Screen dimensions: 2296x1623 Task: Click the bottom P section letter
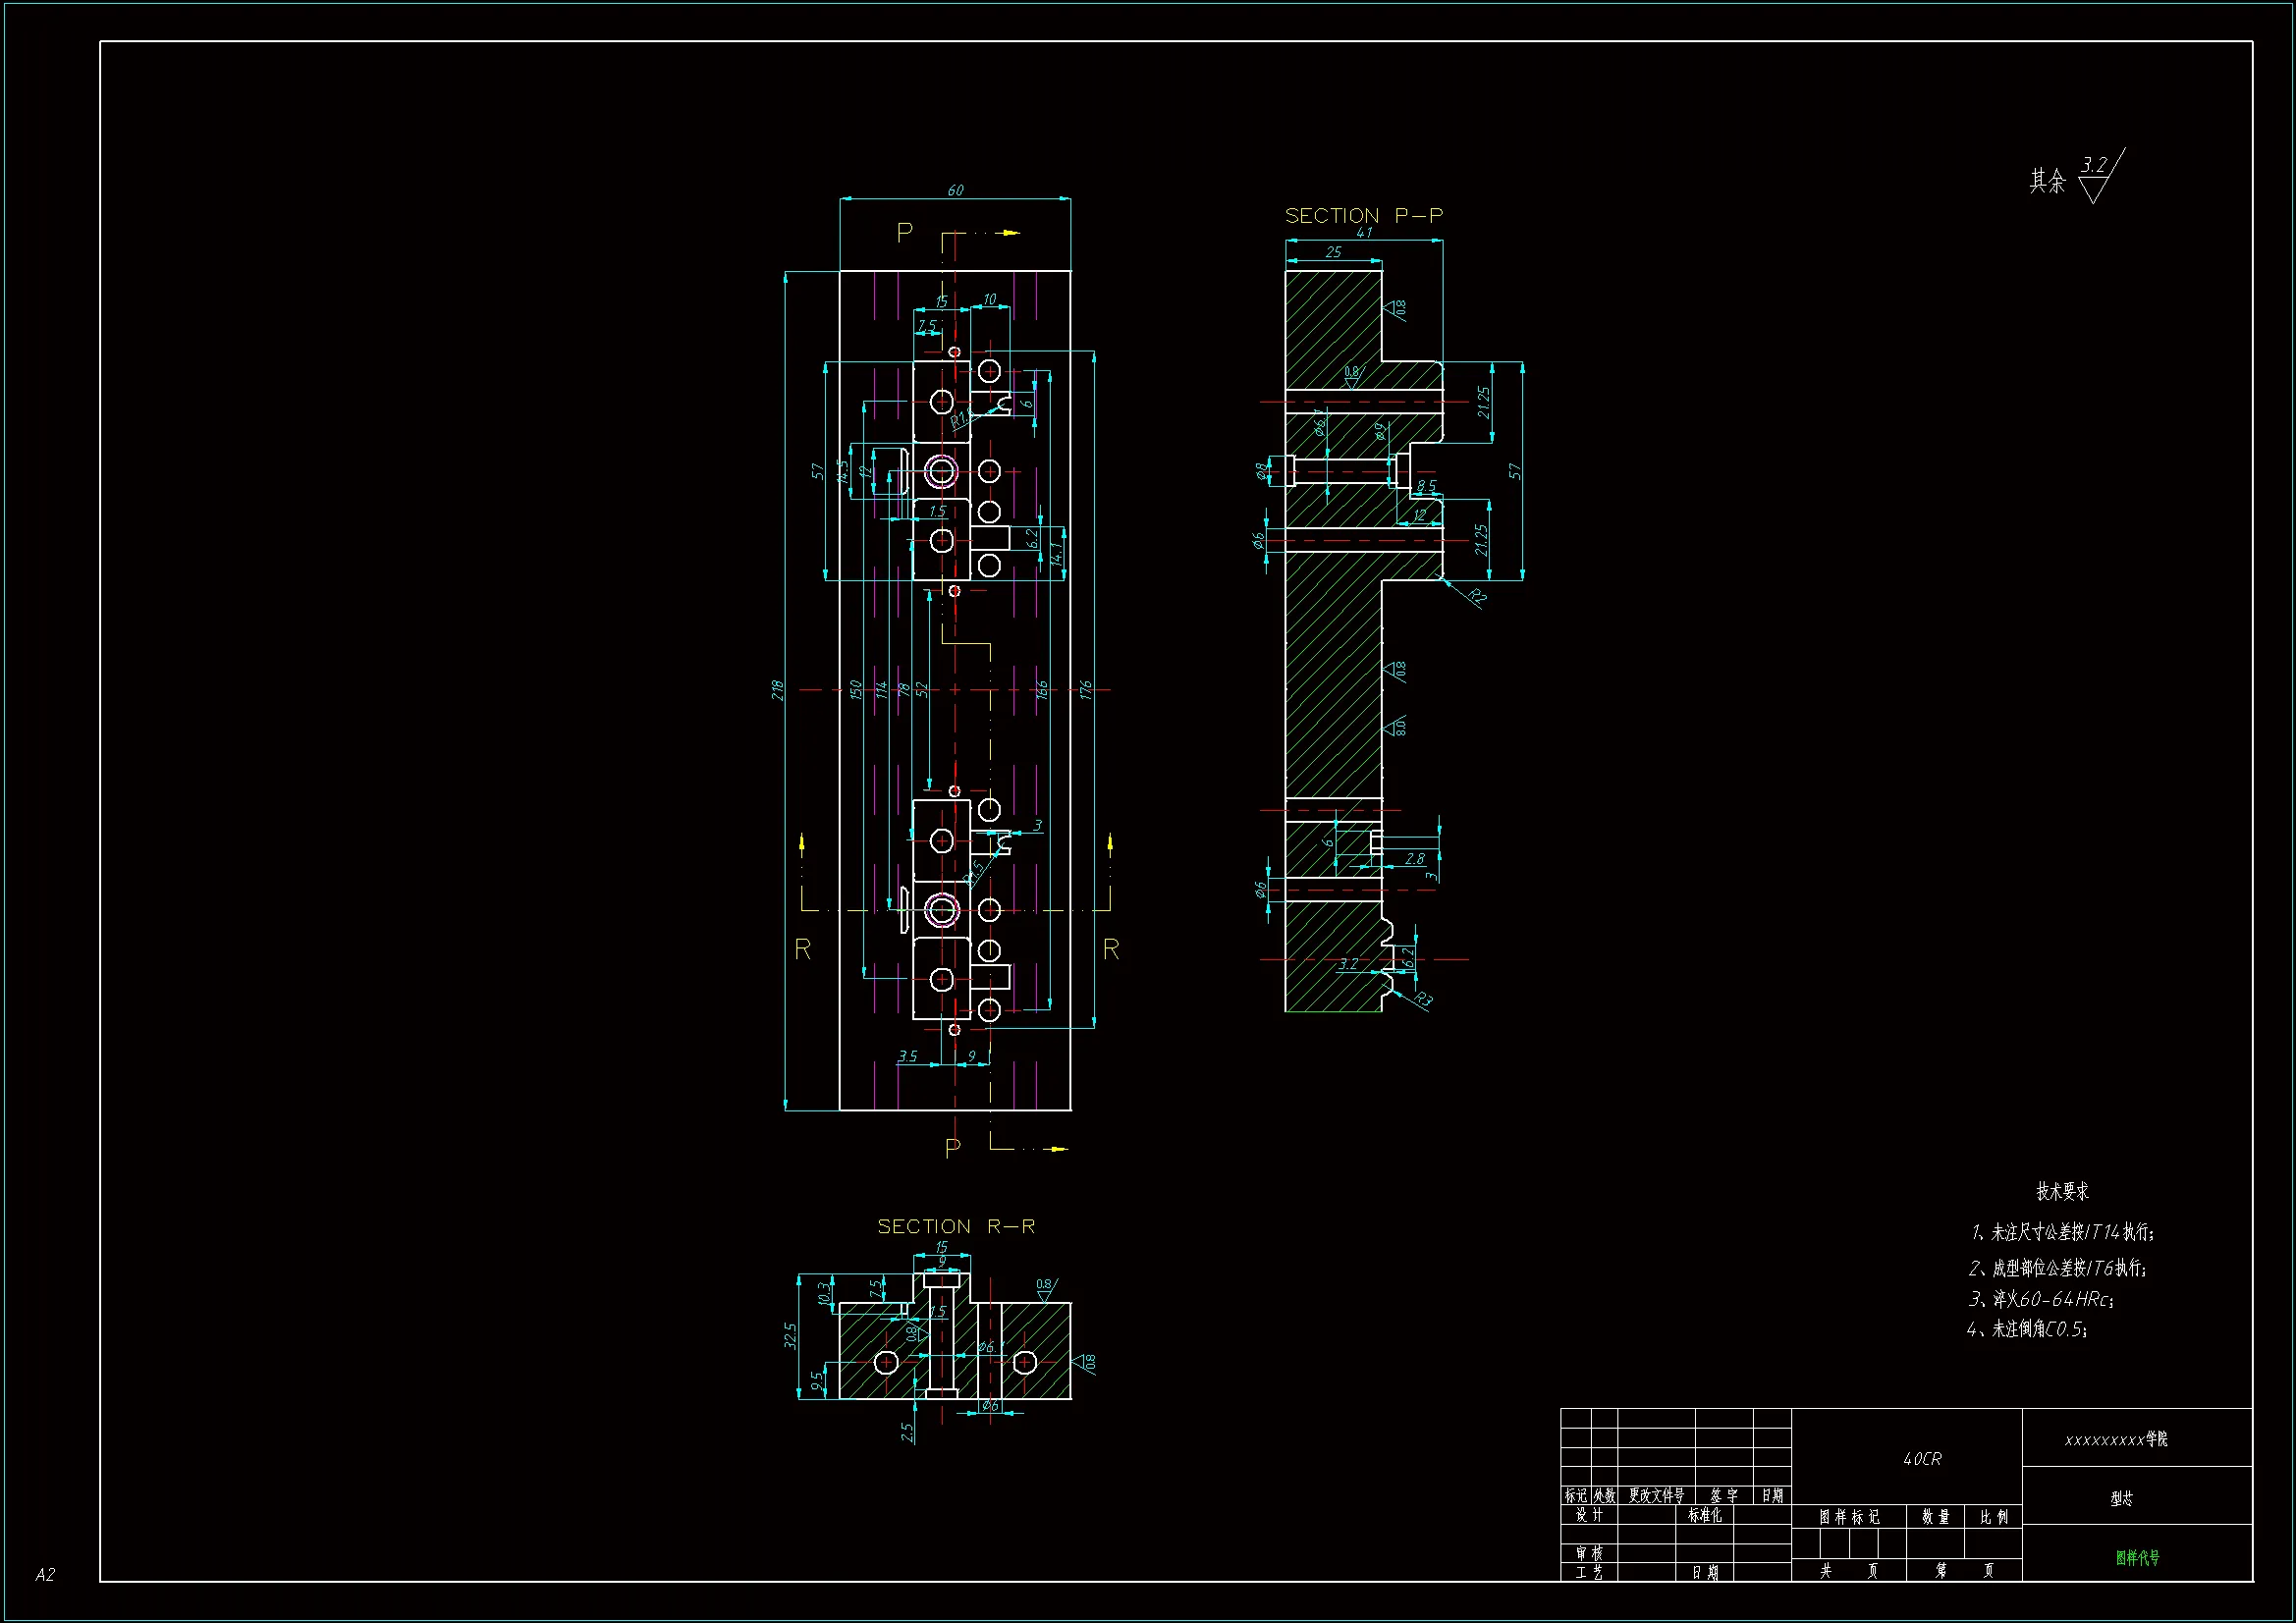coord(952,1148)
